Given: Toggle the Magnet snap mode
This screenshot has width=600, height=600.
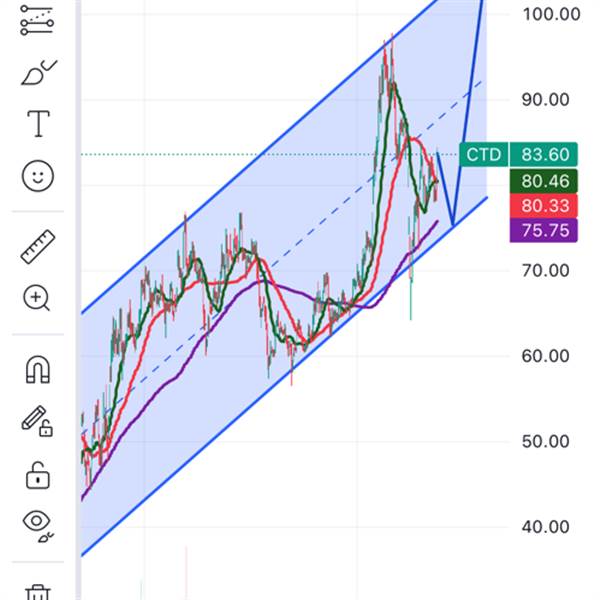Looking at the screenshot, I should (38, 369).
